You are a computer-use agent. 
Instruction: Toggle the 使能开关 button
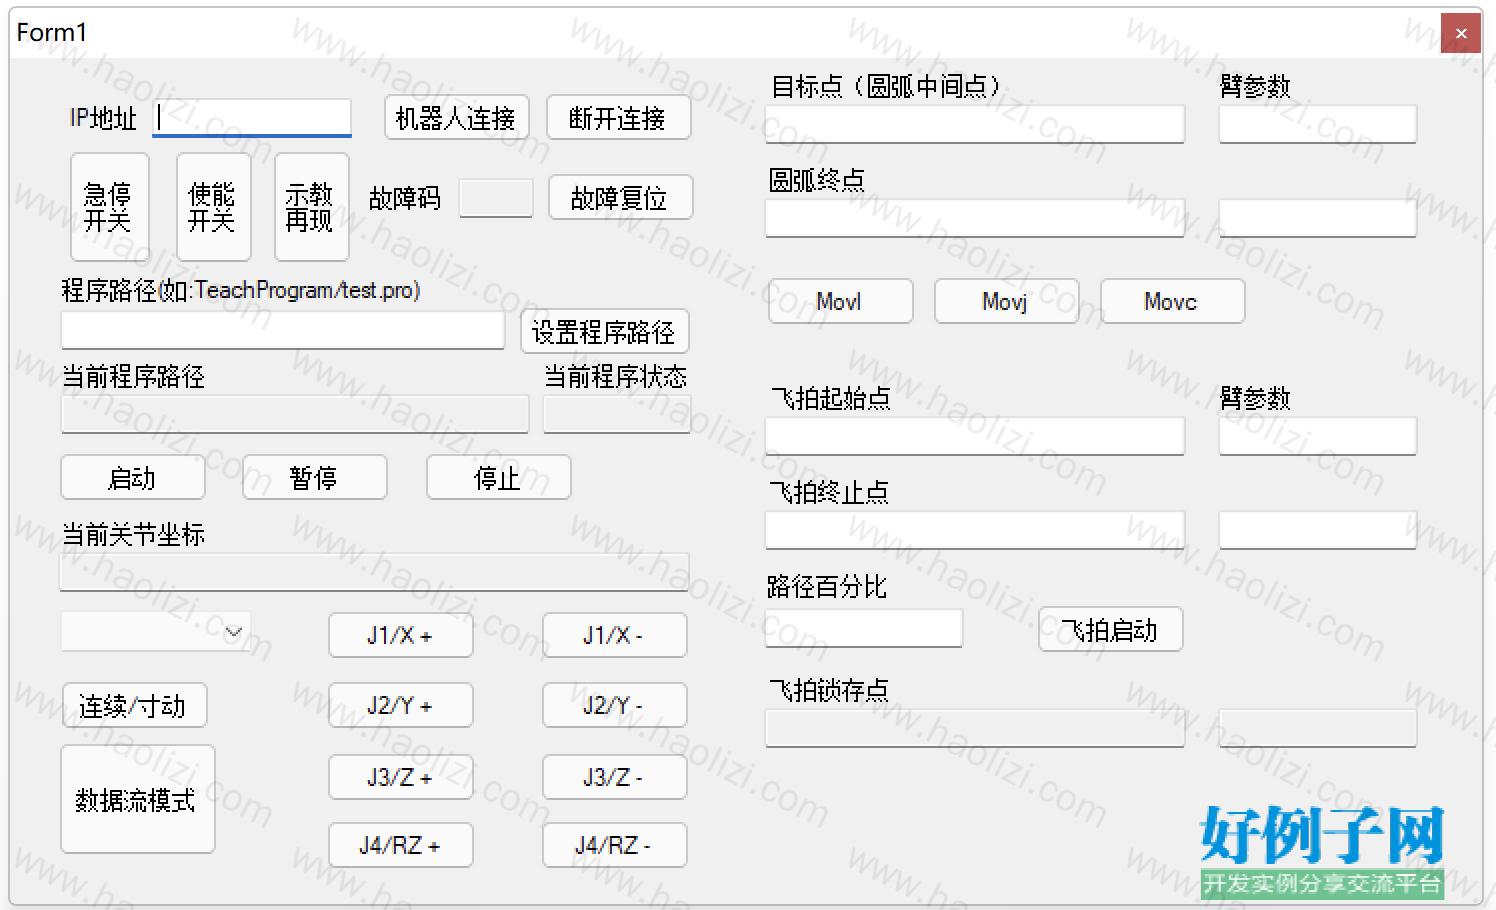(x=213, y=207)
